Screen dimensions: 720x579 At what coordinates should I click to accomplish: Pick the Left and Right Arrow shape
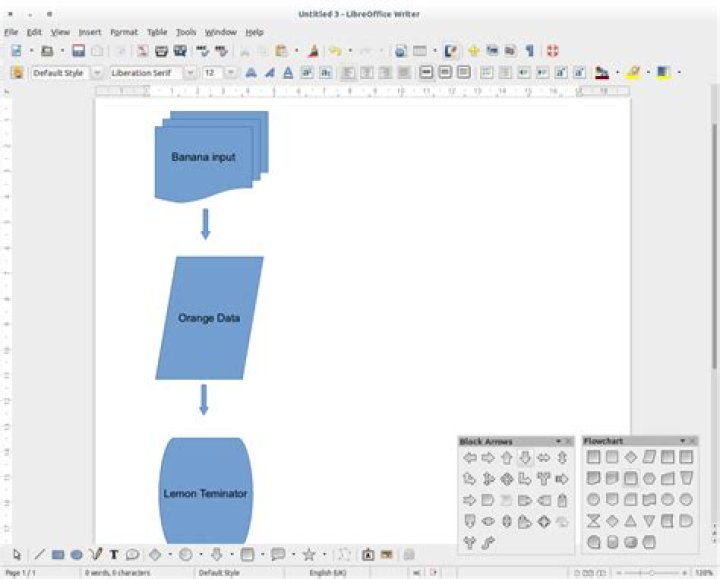[544, 457]
